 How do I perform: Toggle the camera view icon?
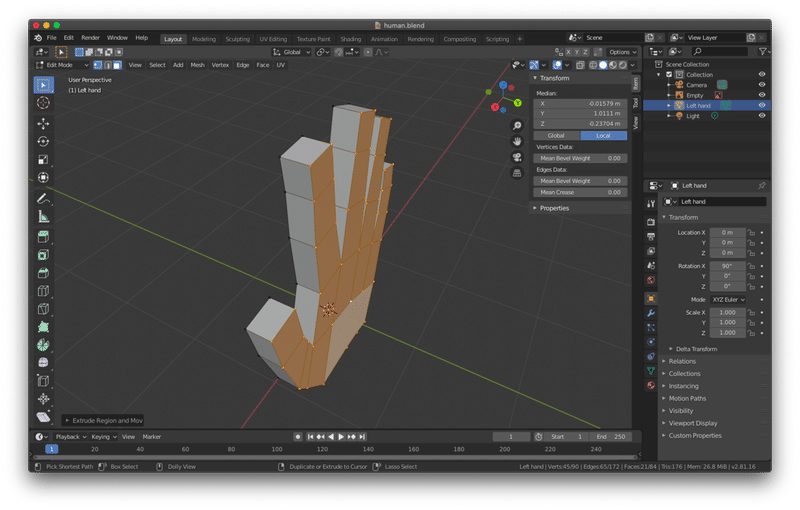click(517, 157)
